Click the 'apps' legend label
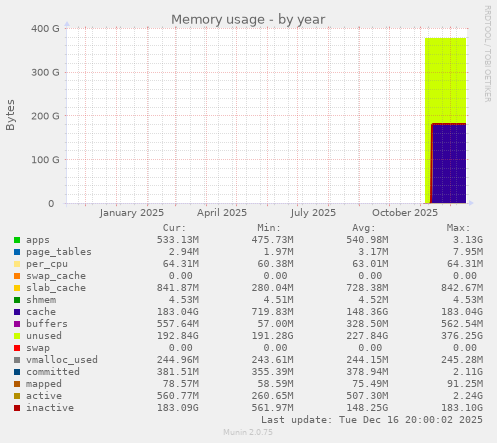The image size is (497, 443). (x=38, y=240)
